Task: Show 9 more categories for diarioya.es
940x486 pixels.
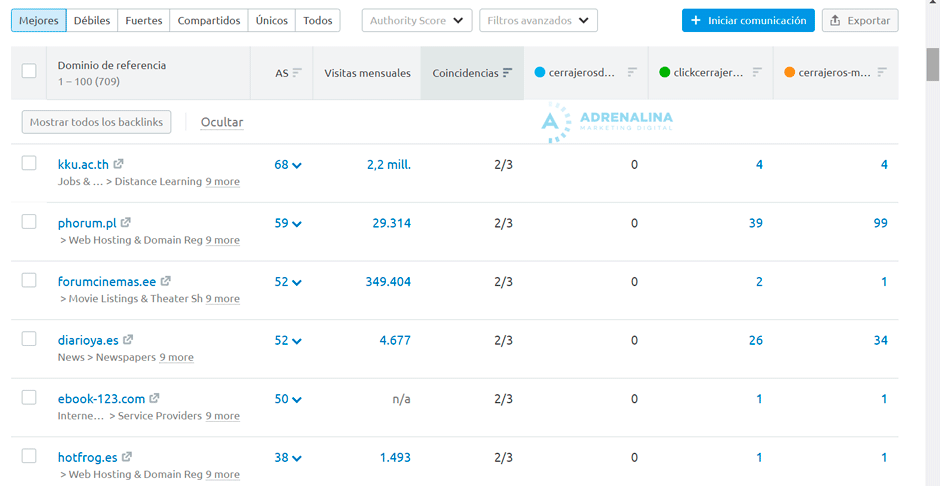Action: pyautogui.click(x=176, y=357)
